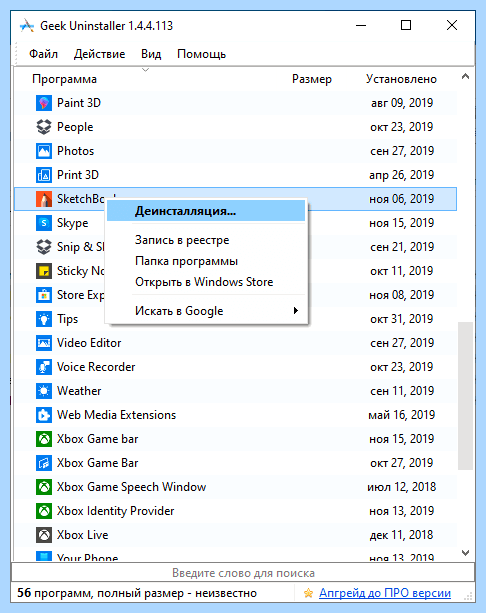486x613 pixels.
Task: Click the Skype app icon
Action: coord(44,223)
